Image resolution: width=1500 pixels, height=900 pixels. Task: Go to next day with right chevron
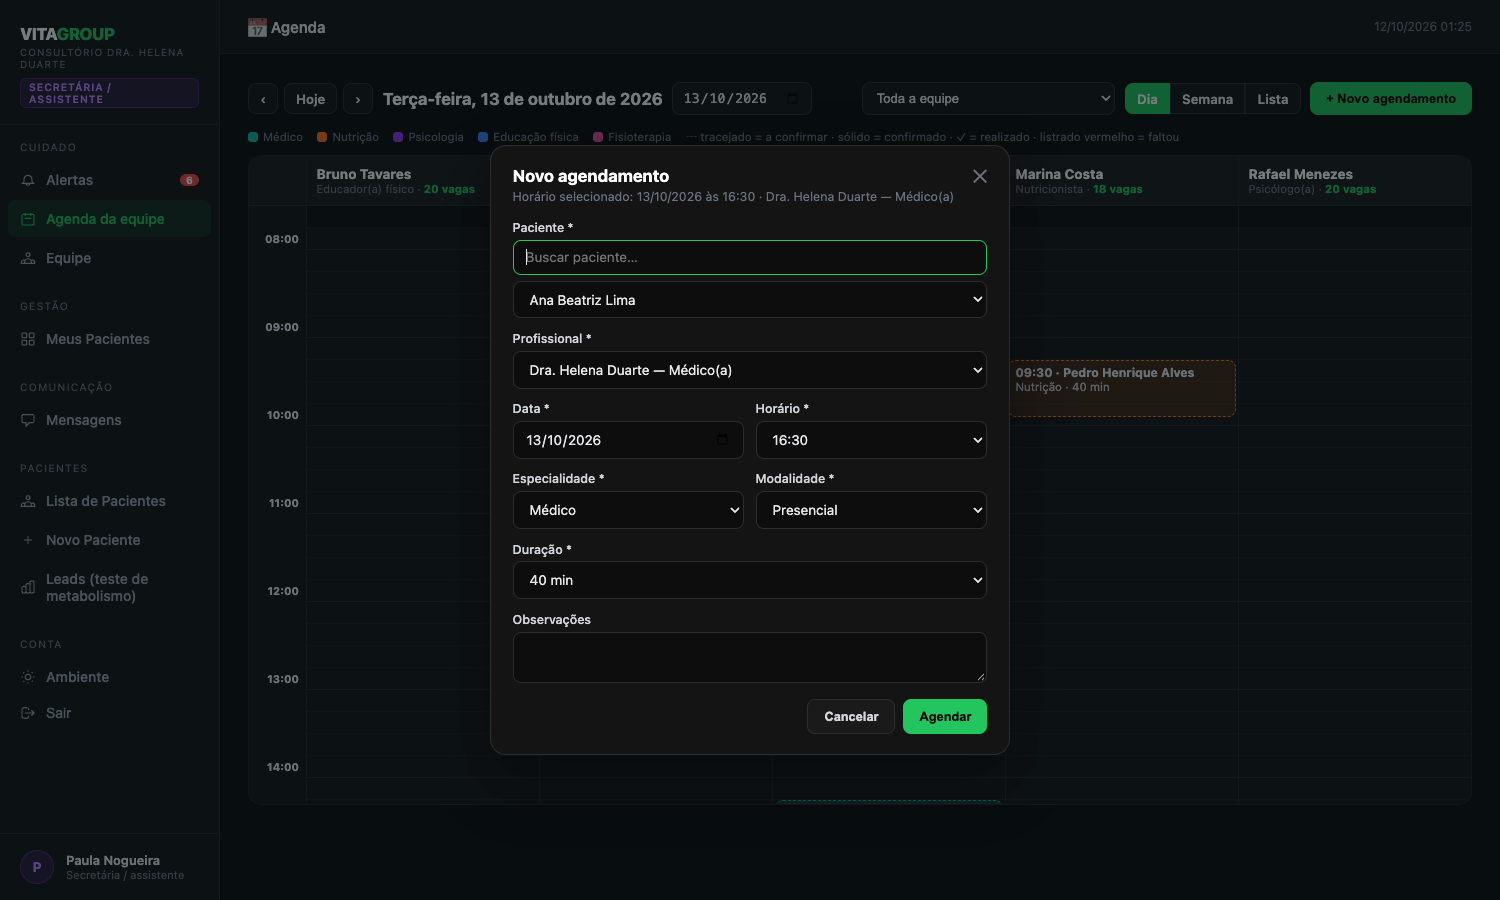(x=358, y=99)
